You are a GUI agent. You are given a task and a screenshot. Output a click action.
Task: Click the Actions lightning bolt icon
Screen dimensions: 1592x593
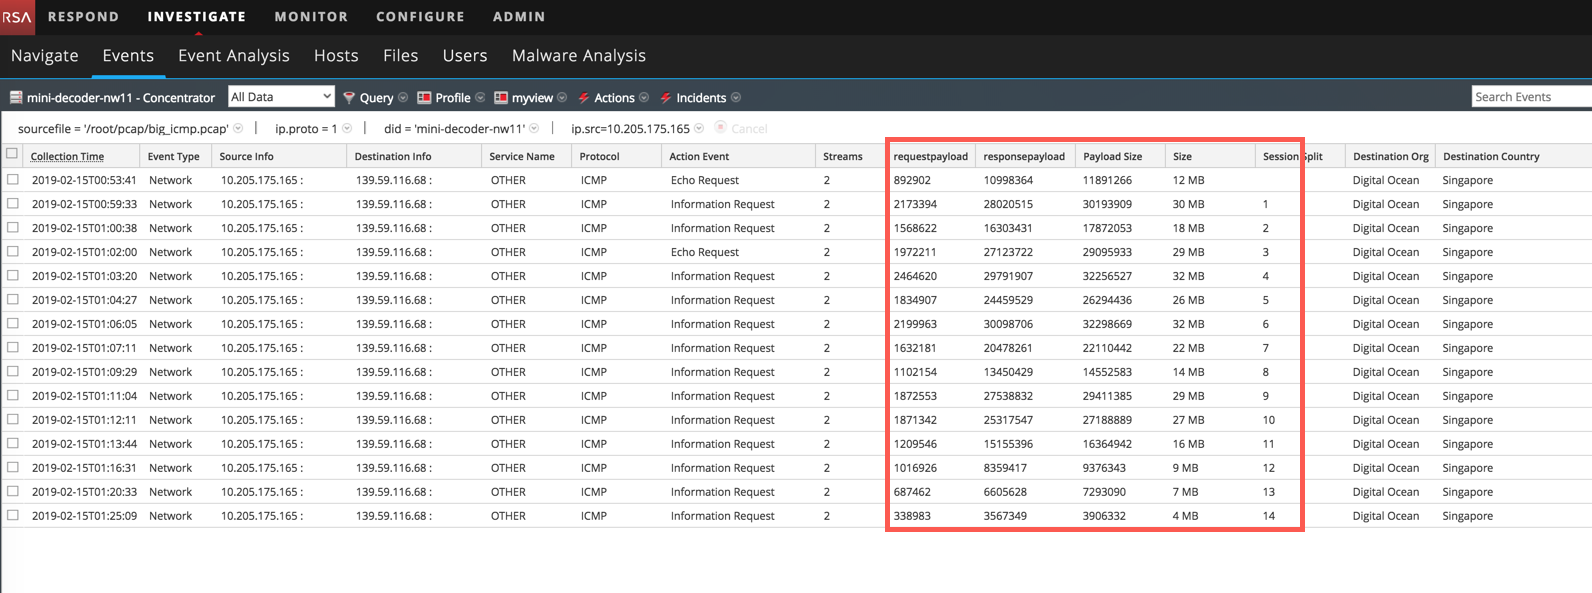(x=583, y=98)
